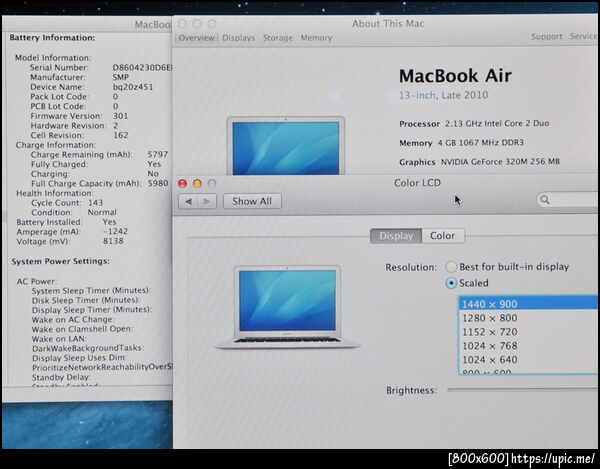Click the Processor 2.13 GHz Intel Core 2 Duo line

pos(474,124)
